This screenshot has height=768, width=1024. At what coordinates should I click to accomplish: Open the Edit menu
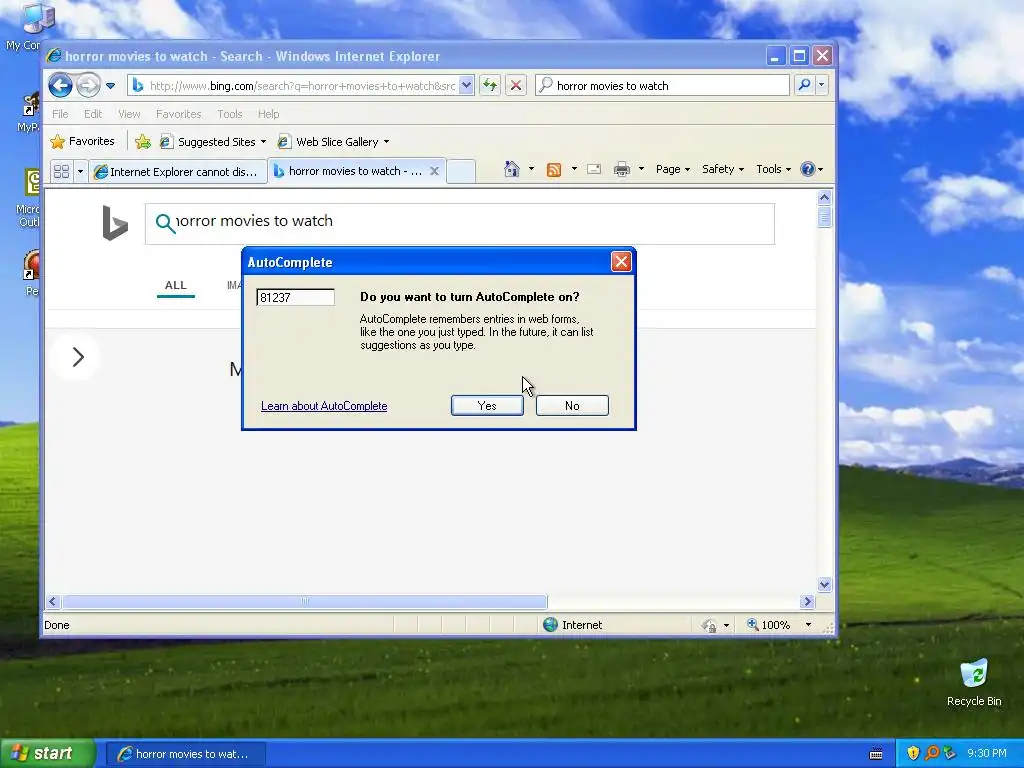(93, 114)
